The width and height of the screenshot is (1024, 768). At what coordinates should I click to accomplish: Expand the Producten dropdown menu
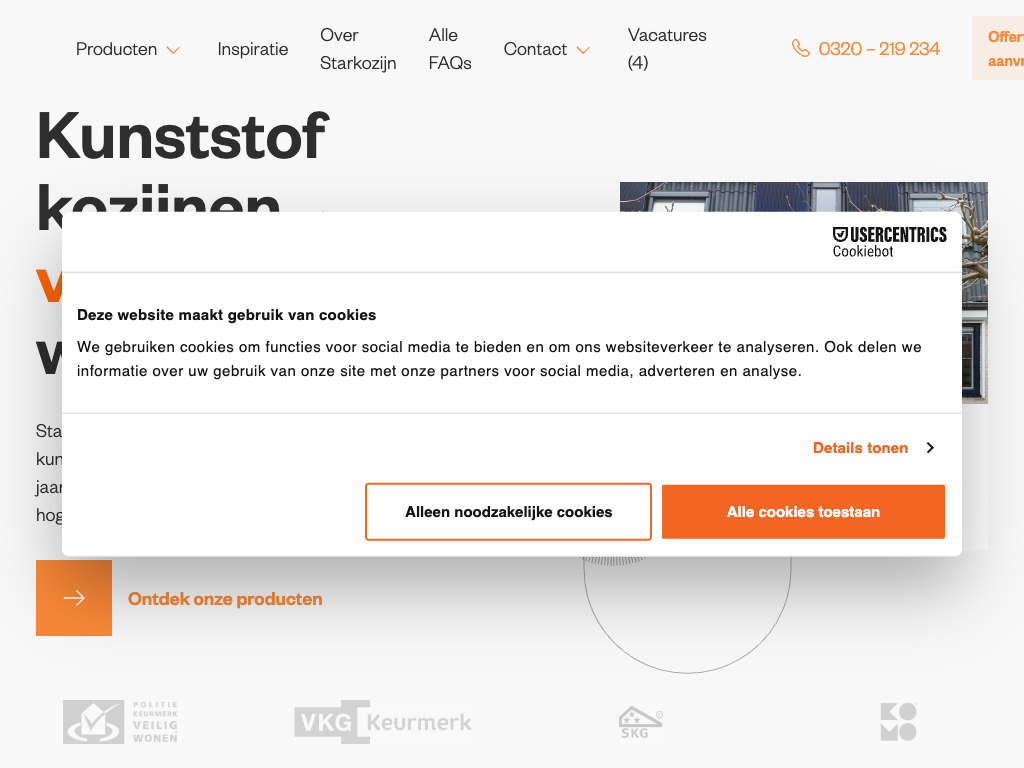coord(128,49)
